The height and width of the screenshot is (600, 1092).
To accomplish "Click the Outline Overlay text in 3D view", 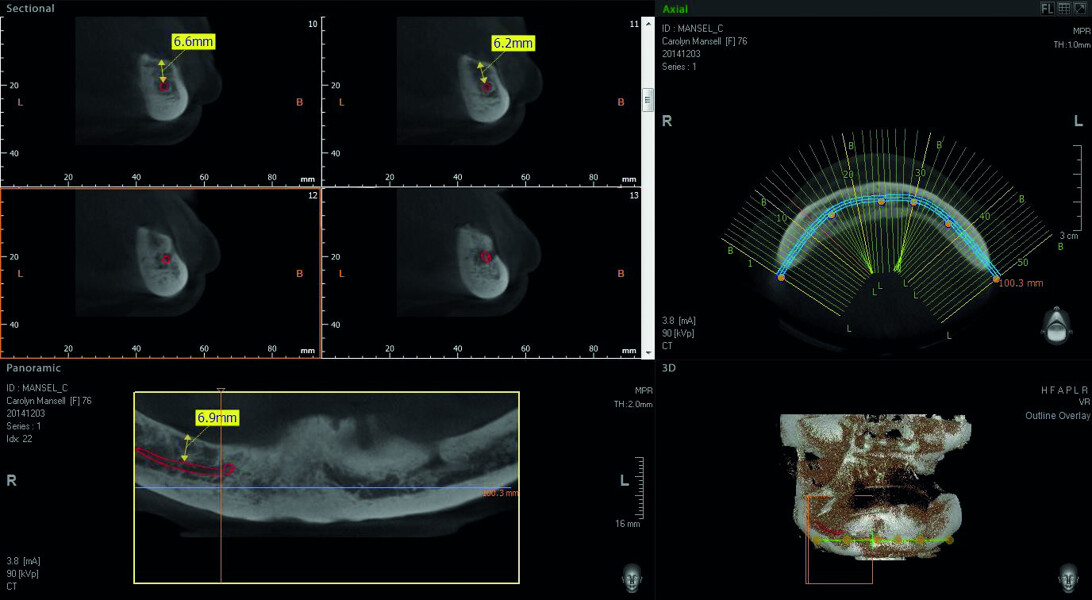I will [x=1057, y=416].
